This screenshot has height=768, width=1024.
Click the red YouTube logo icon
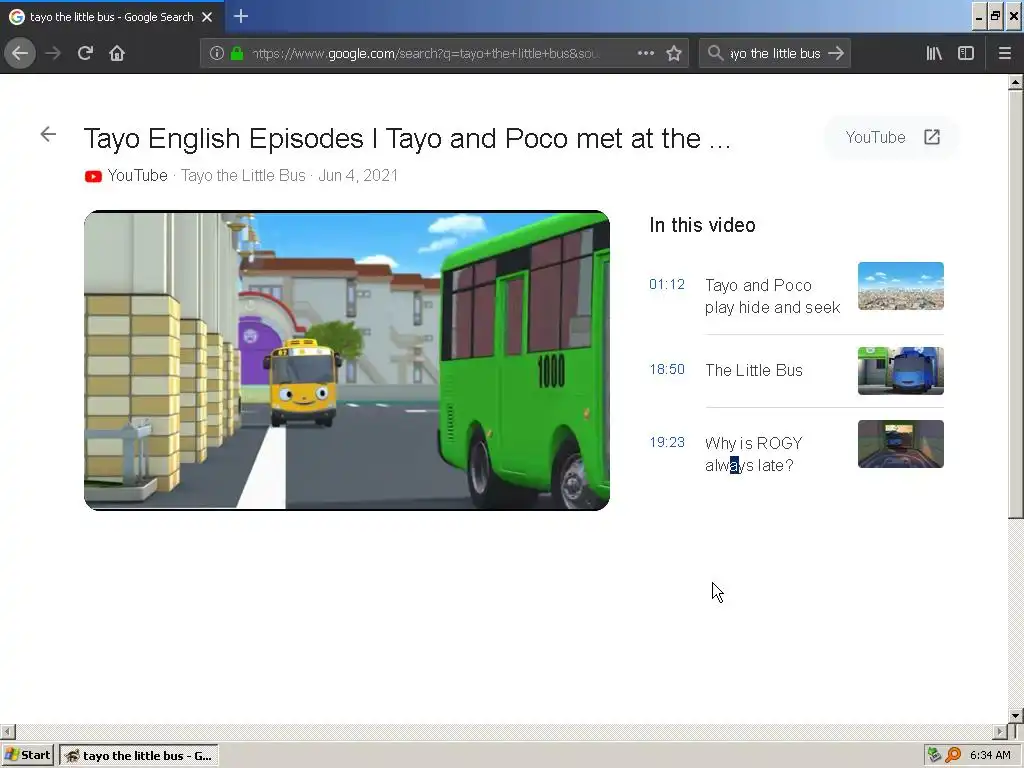[93, 176]
